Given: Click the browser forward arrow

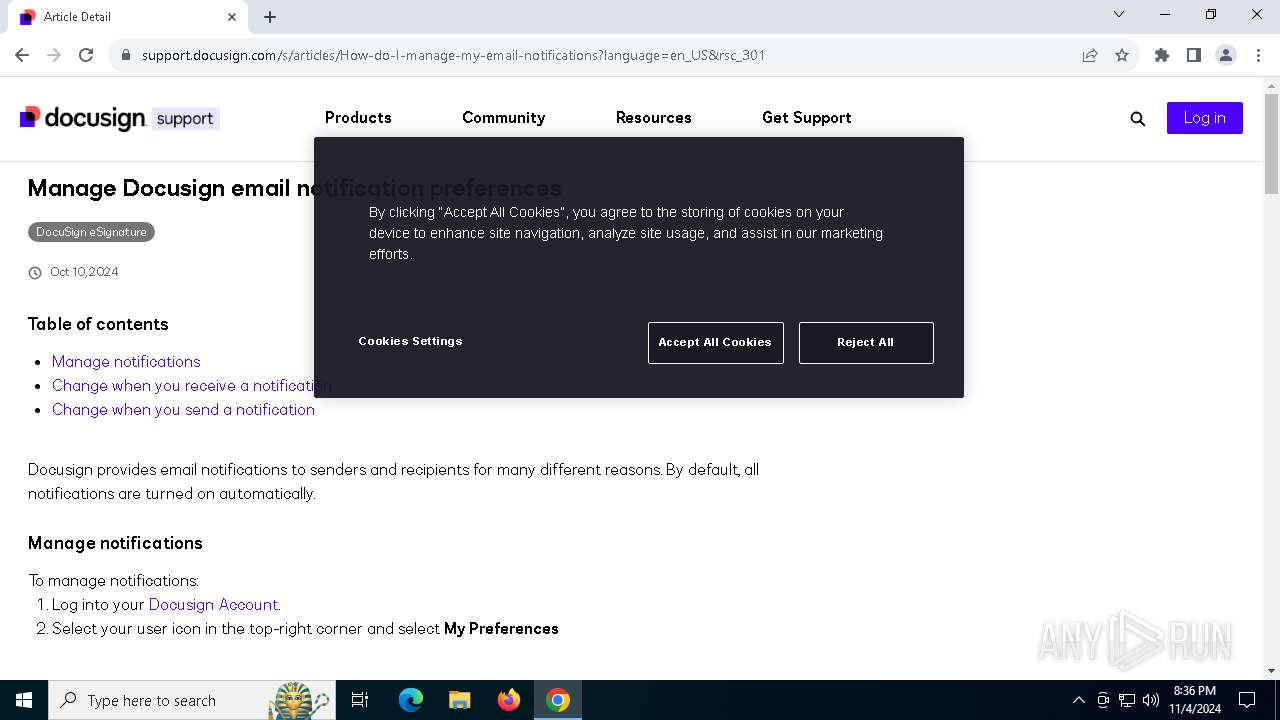Looking at the screenshot, I should click(x=54, y=55).
